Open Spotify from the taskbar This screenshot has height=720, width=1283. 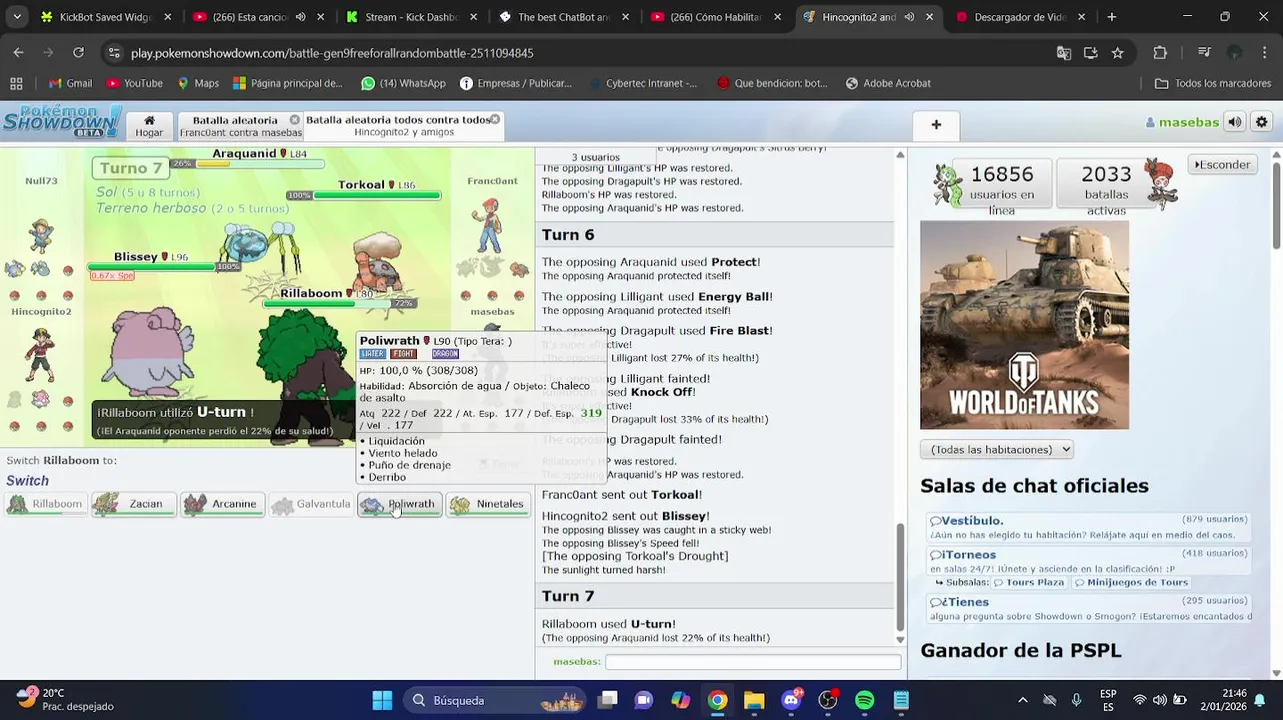pyautogui.click(x=864, y=700)
